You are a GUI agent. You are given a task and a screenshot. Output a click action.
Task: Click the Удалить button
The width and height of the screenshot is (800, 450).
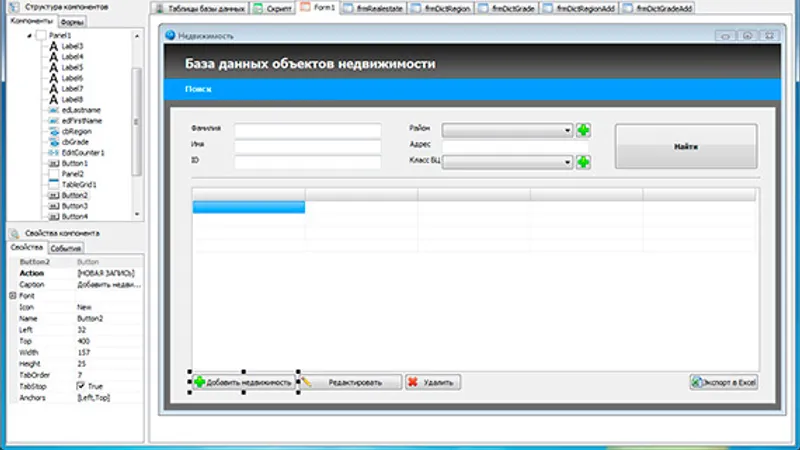tap(433, 382)
